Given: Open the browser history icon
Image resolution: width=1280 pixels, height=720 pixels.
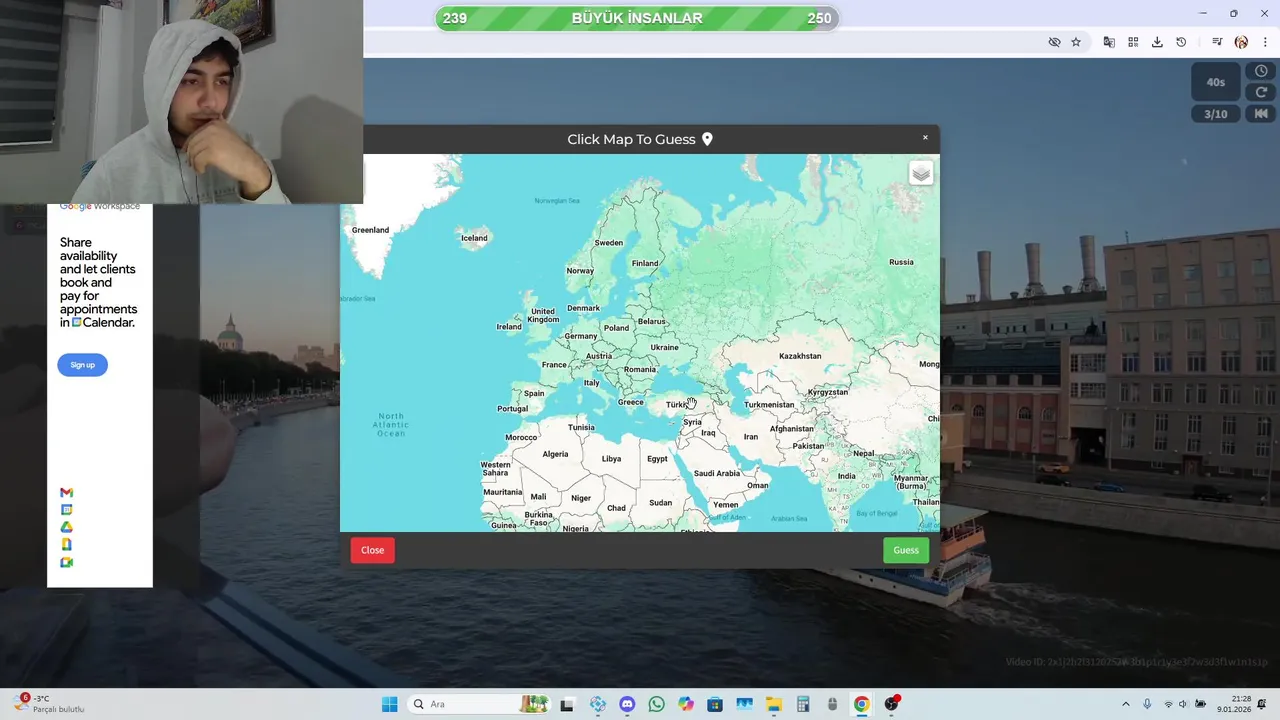Looking at the screenshot, I should coord(1181,42).
